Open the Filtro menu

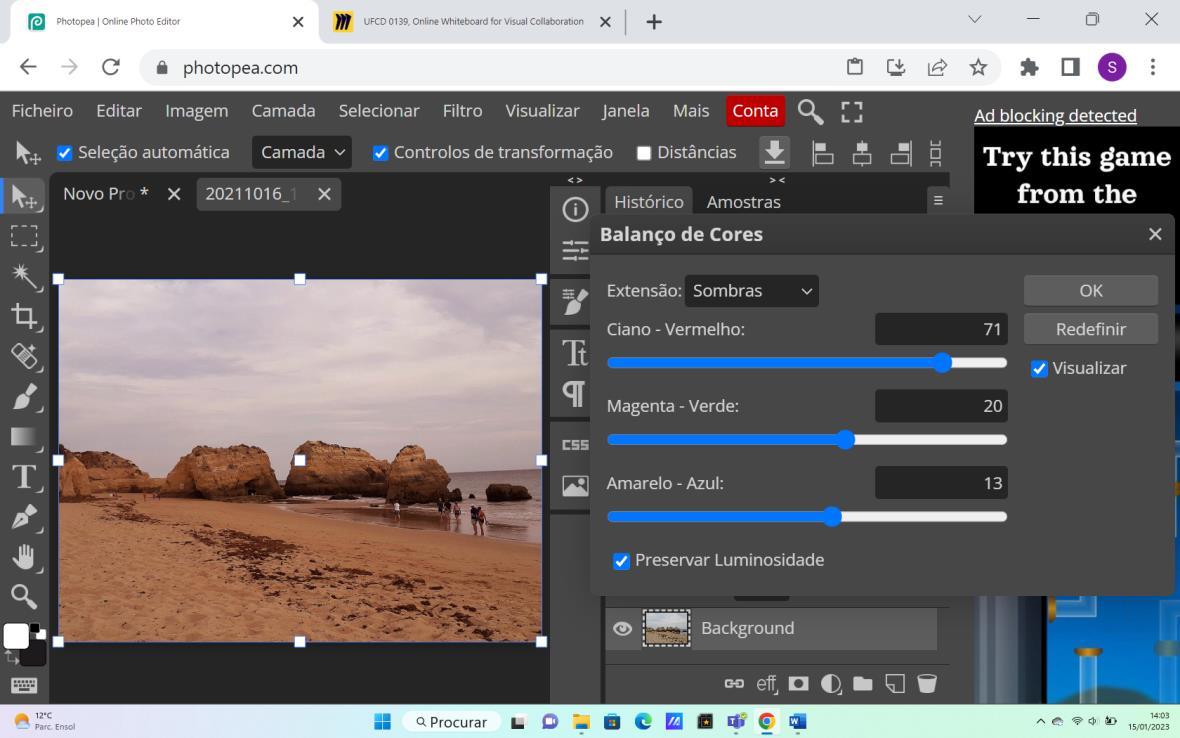pos(462,111)
